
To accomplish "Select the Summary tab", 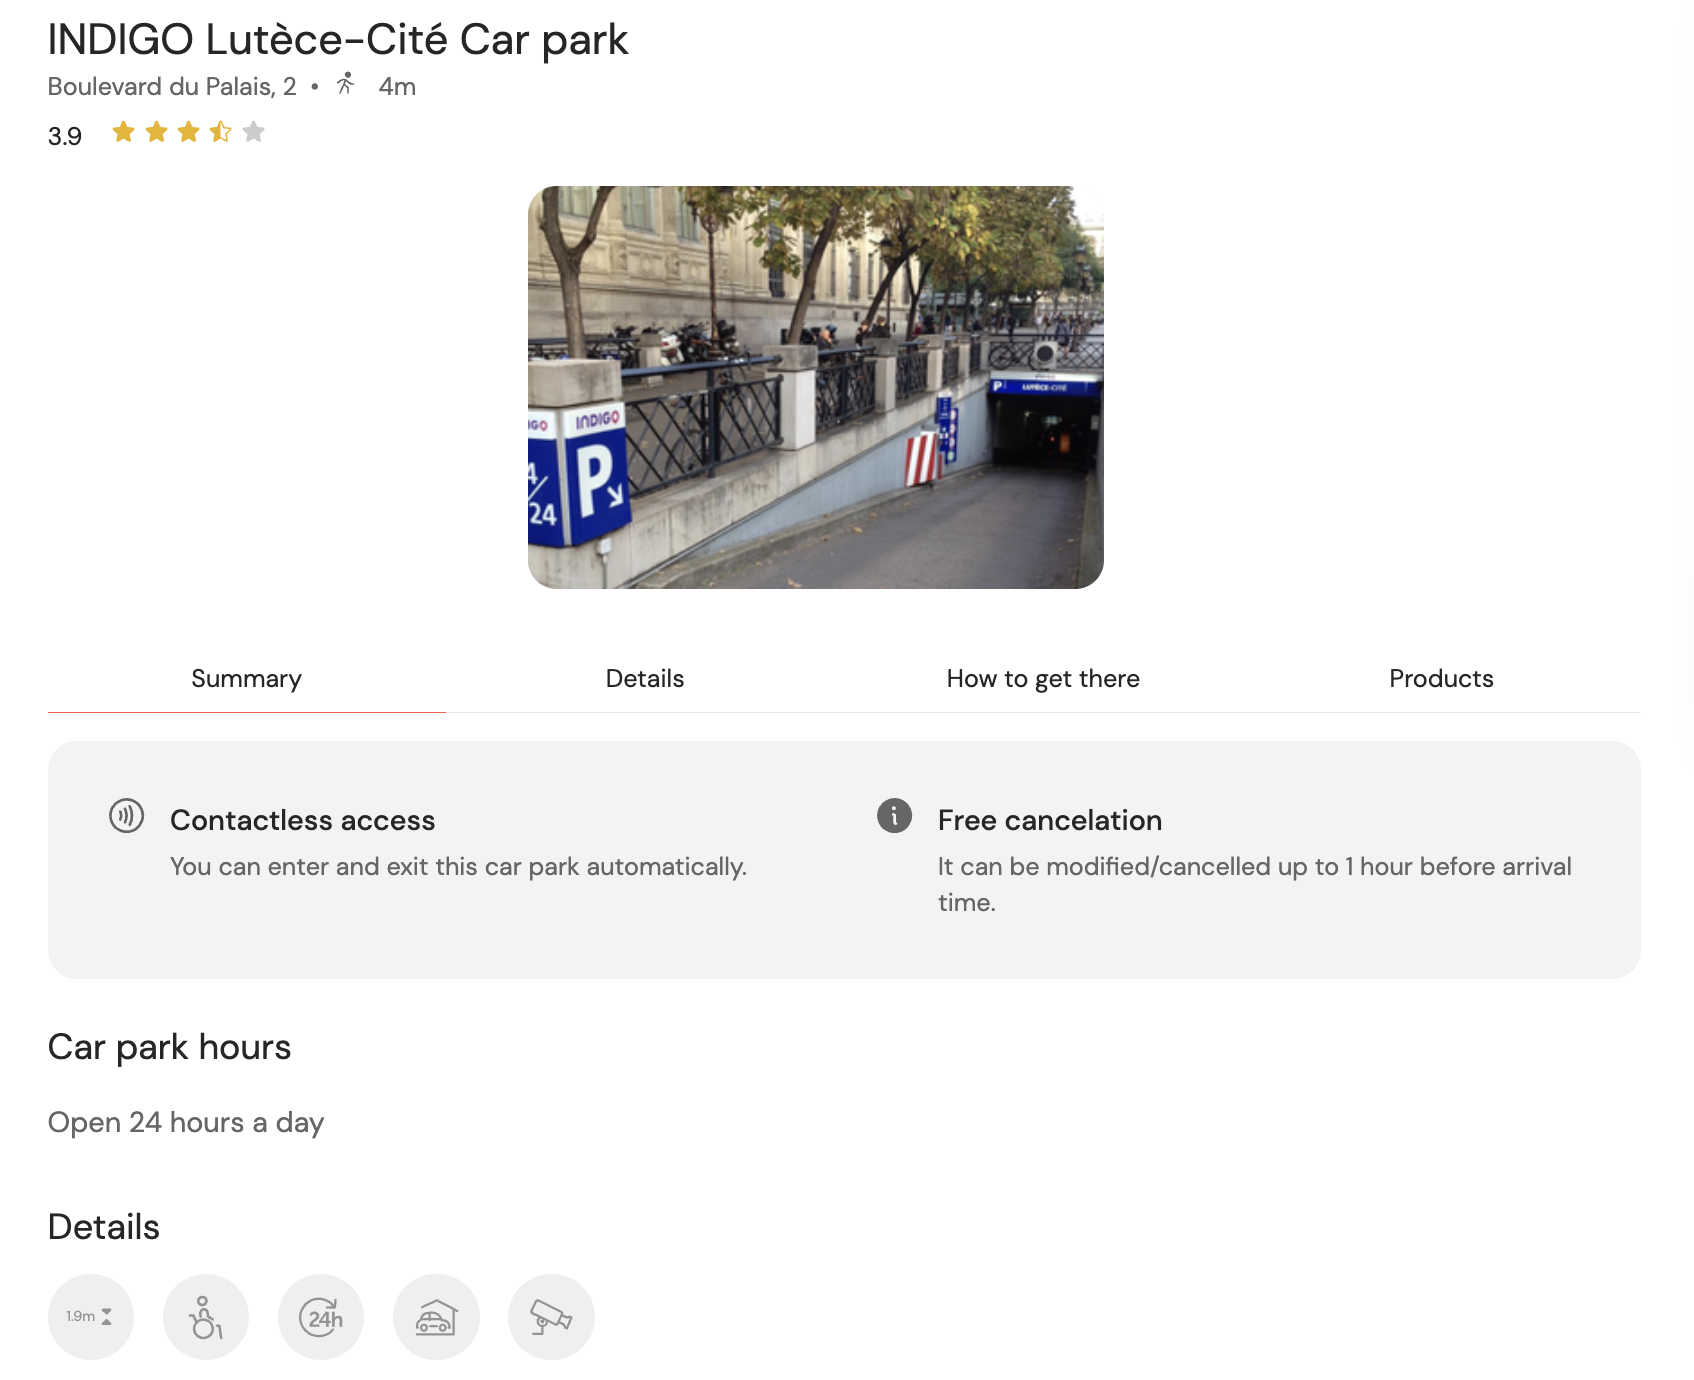I will (x=246, y=678).
